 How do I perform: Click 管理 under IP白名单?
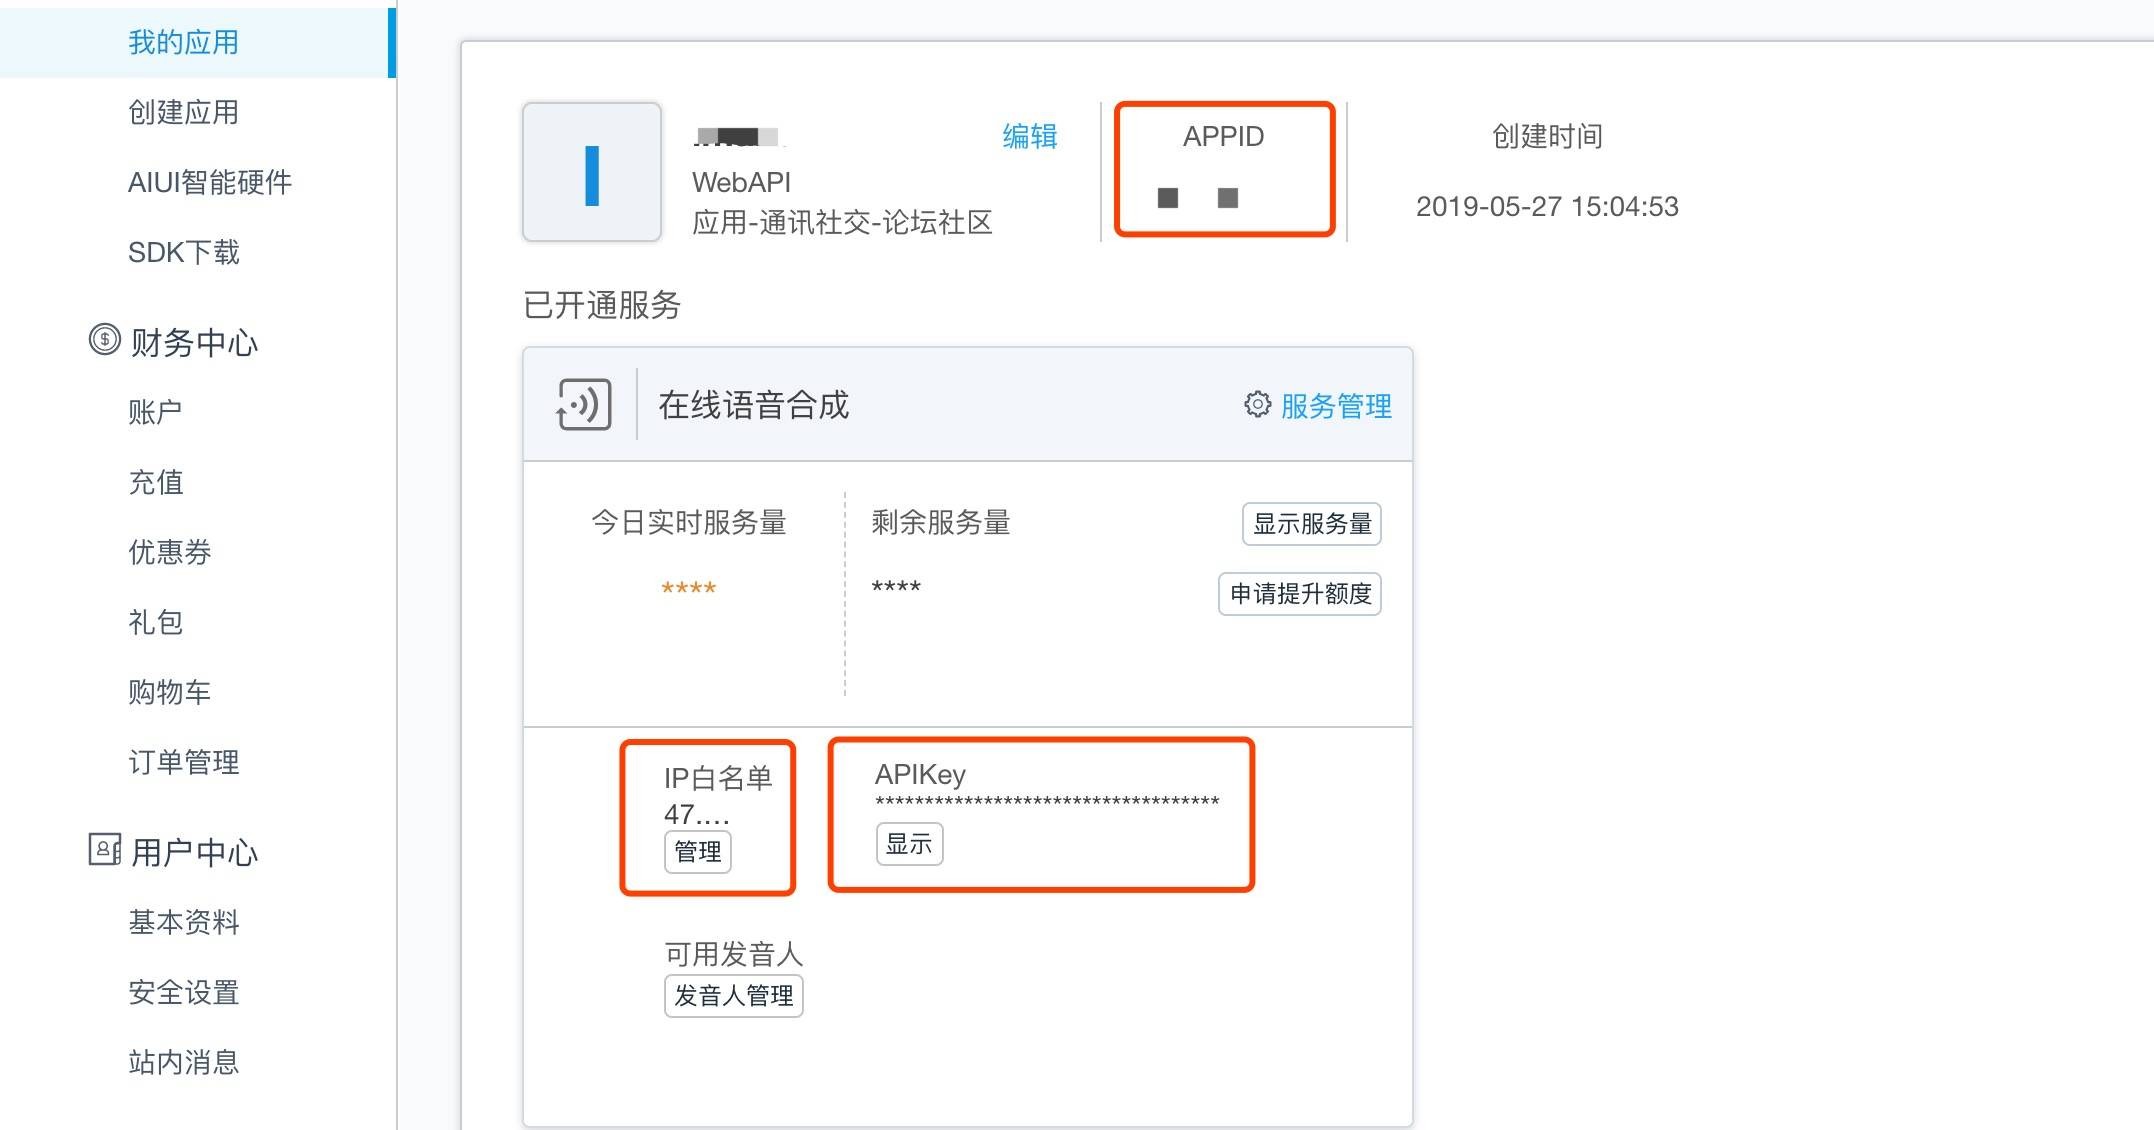coord(698,852)
